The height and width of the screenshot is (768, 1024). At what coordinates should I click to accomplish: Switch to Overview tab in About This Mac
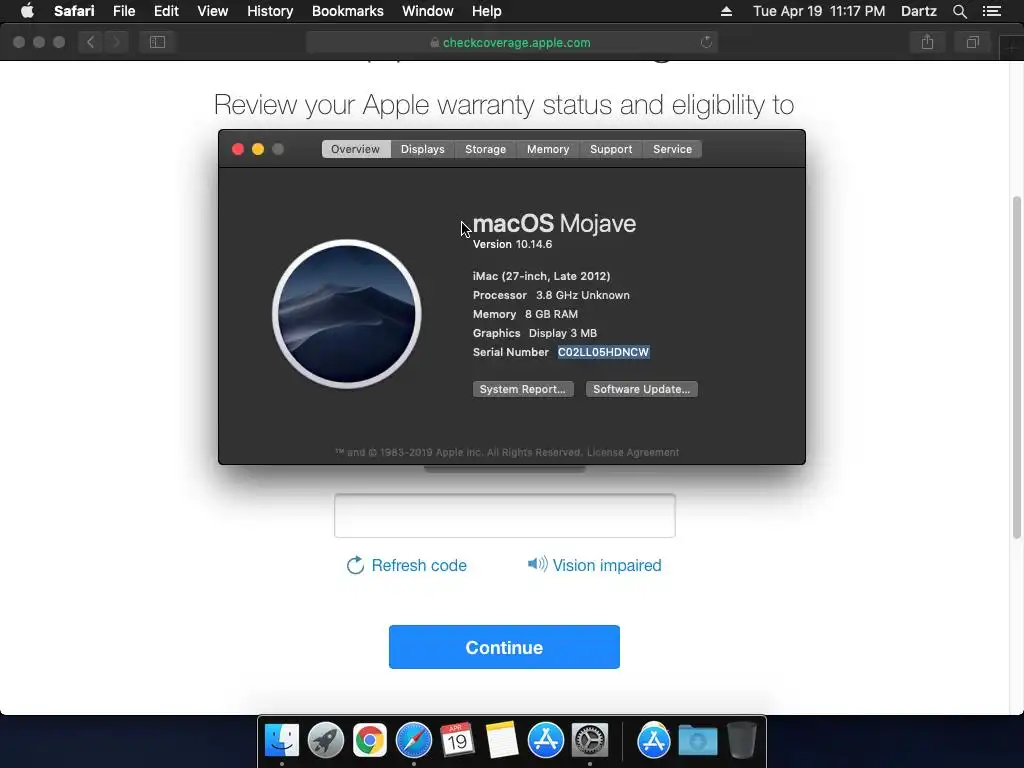pyautogui.click(x=355, y=149)
